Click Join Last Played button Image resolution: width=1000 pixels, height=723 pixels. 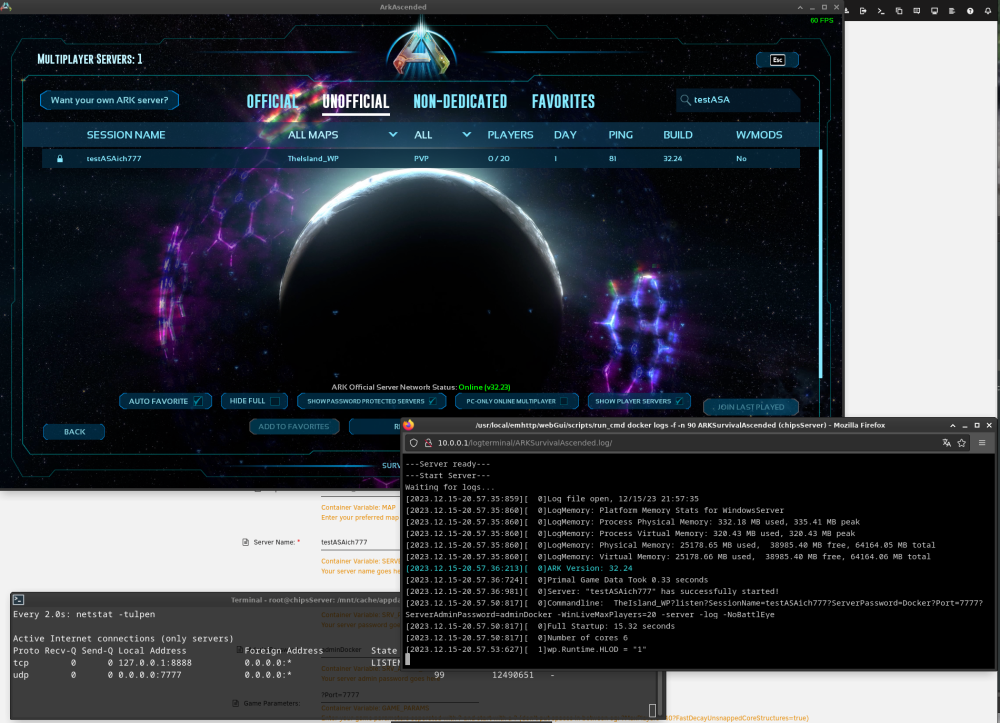(x=751, y=407)
